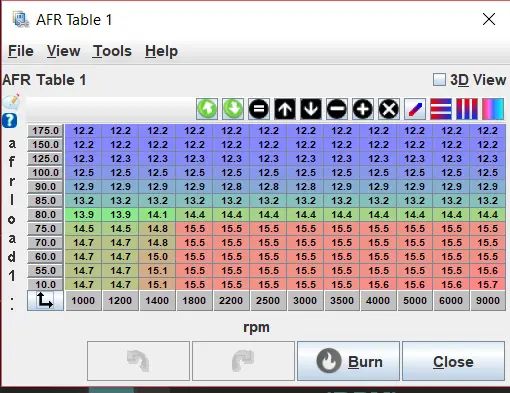Select the 14.5 cell at 75.0 load, 1200 rpm
510x393 pixels.
click(120, 228)
